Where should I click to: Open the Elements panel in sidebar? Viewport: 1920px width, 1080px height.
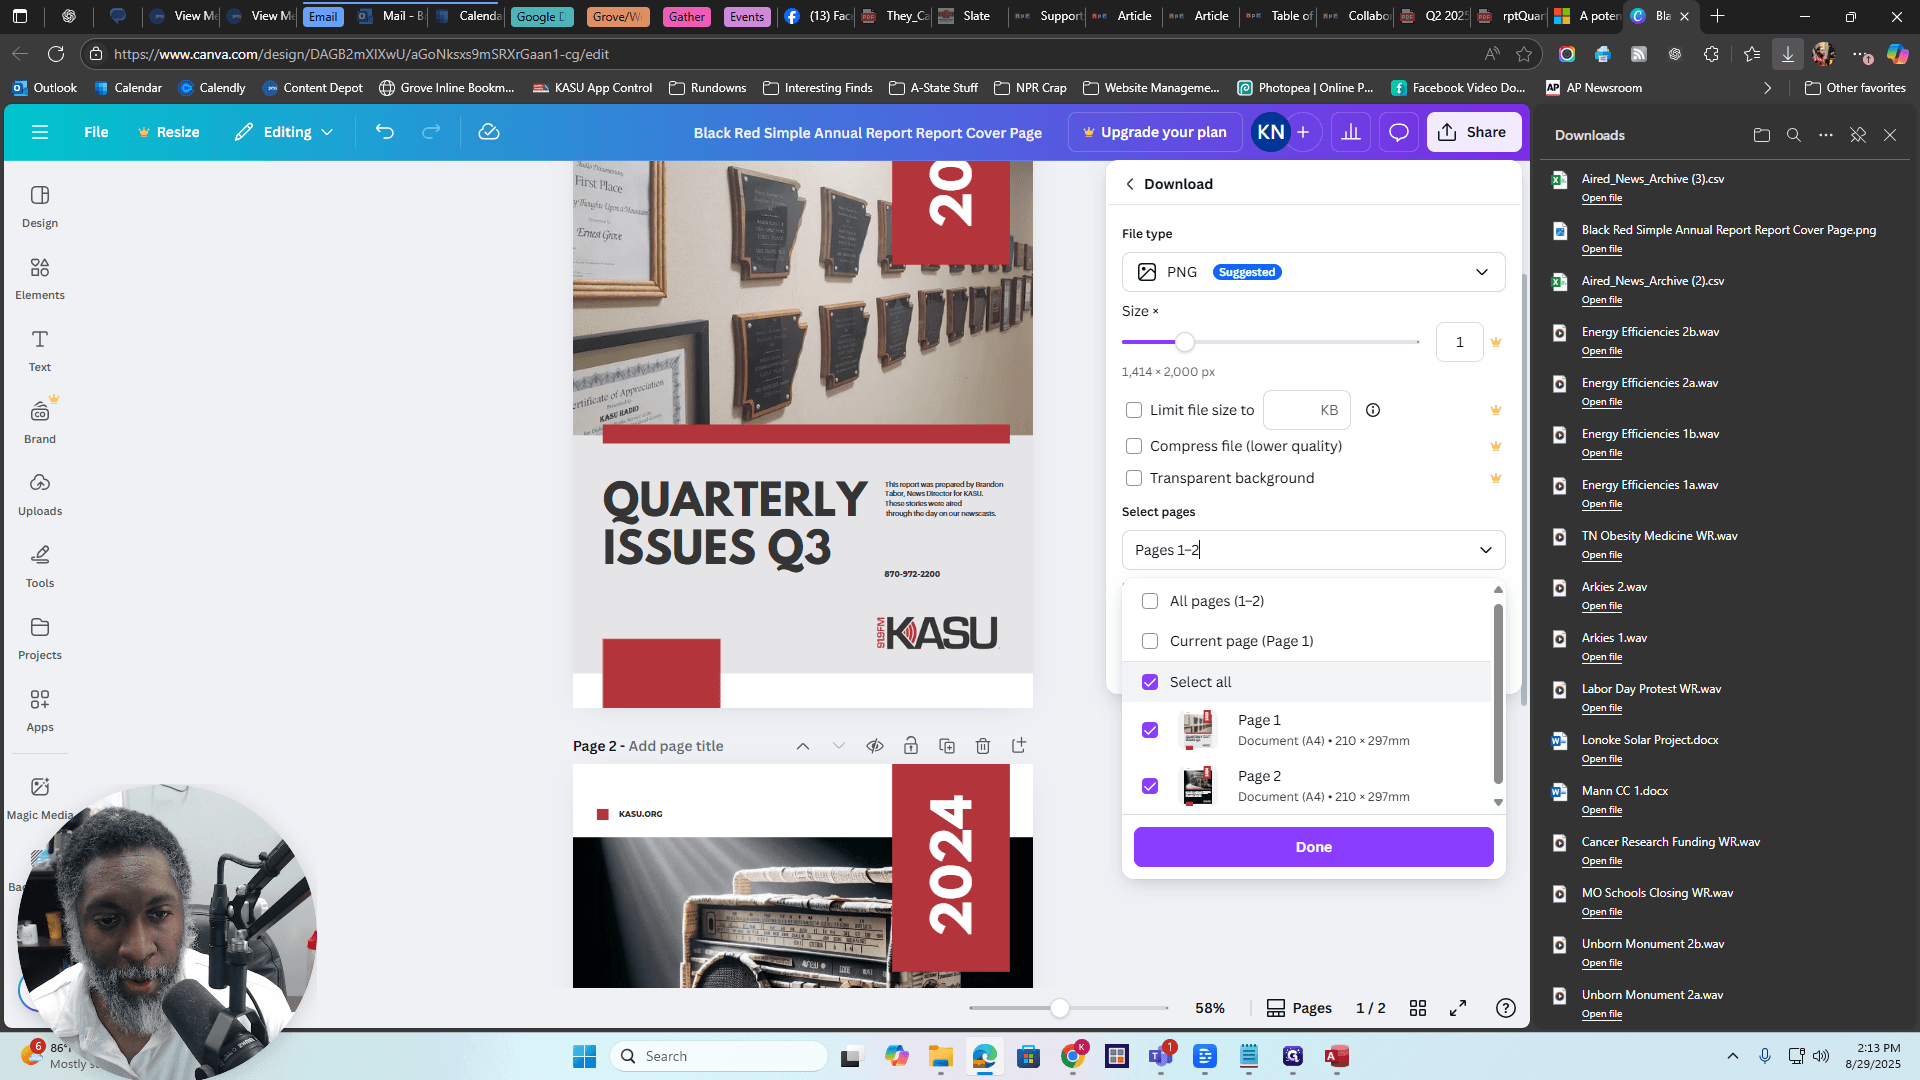(40, 278)
